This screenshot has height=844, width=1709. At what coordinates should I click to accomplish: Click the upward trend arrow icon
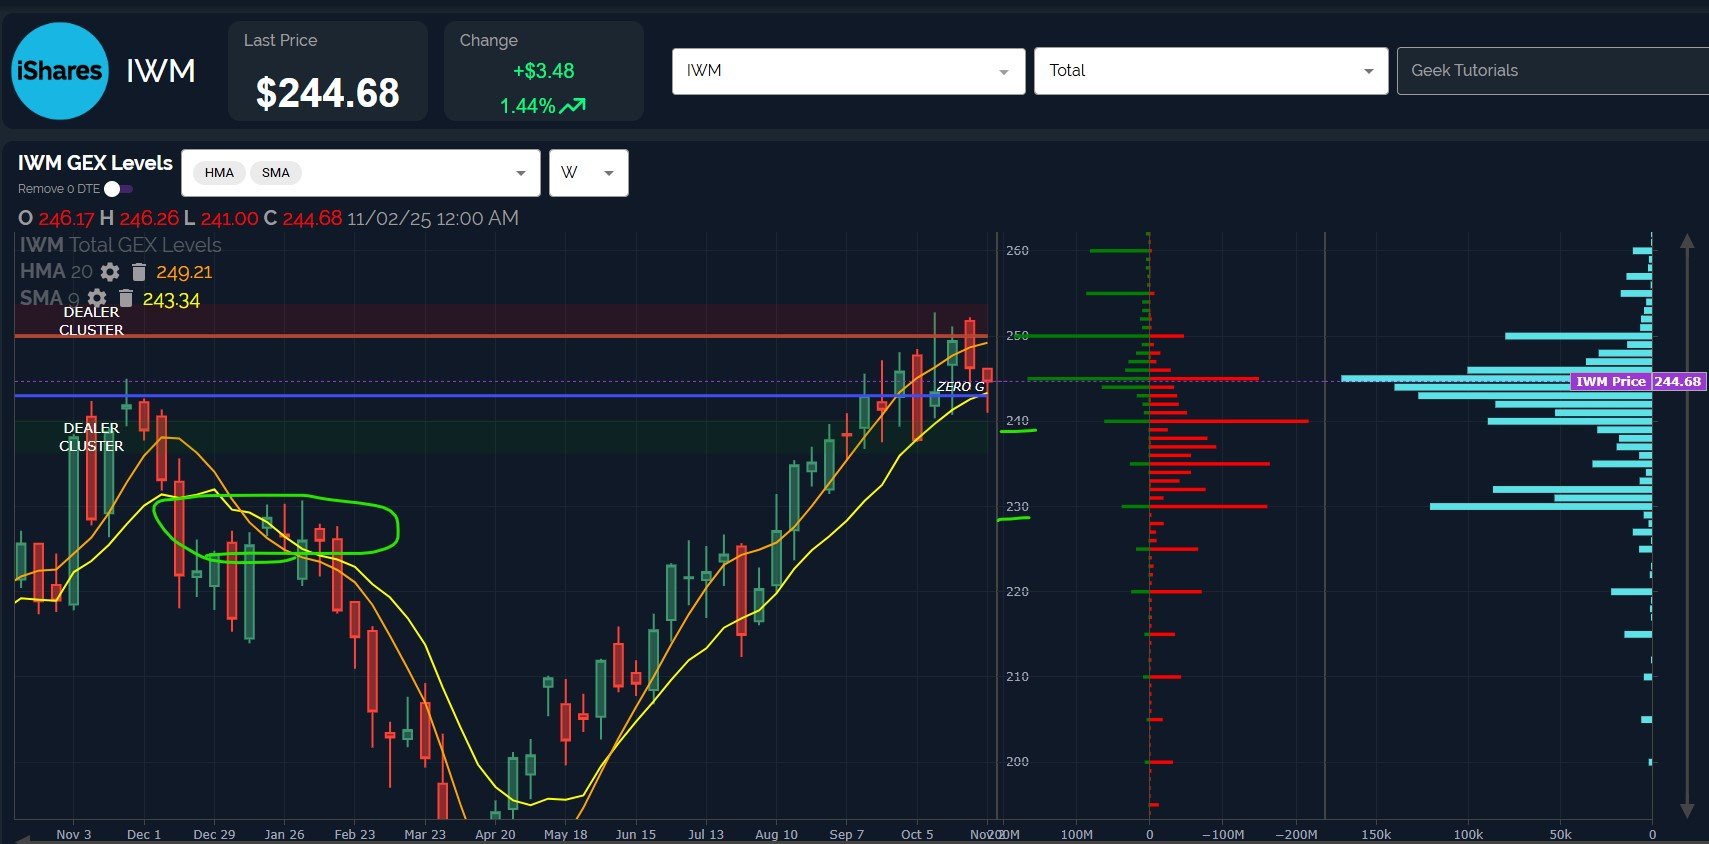click(573, 106)
